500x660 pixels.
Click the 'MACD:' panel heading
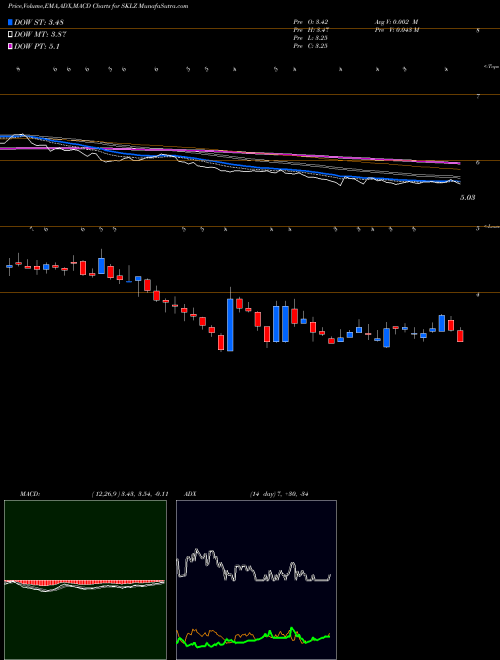[30, 494]
